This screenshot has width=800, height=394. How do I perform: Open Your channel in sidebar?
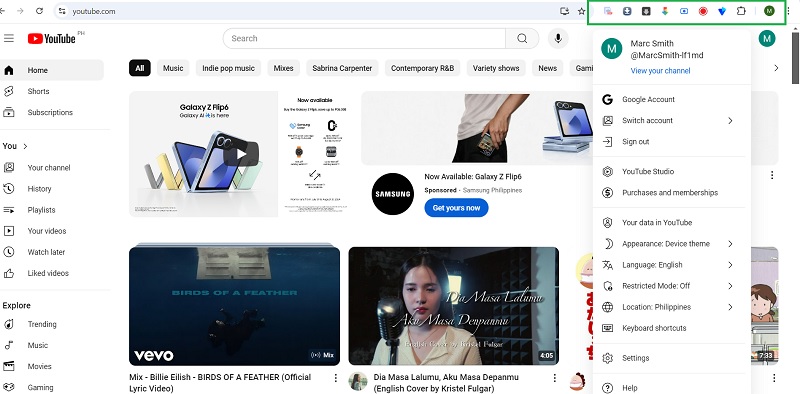point(52,167)
